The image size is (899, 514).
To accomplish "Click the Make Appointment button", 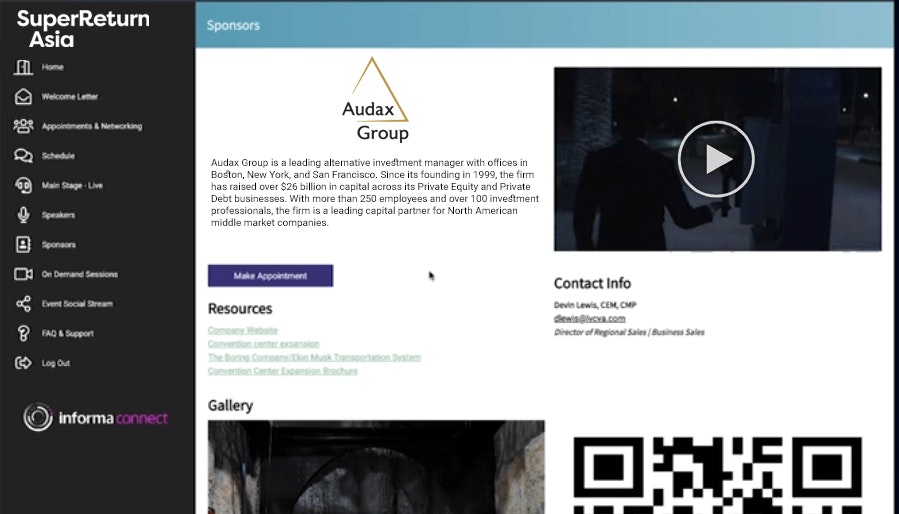I will pos(270,276).
